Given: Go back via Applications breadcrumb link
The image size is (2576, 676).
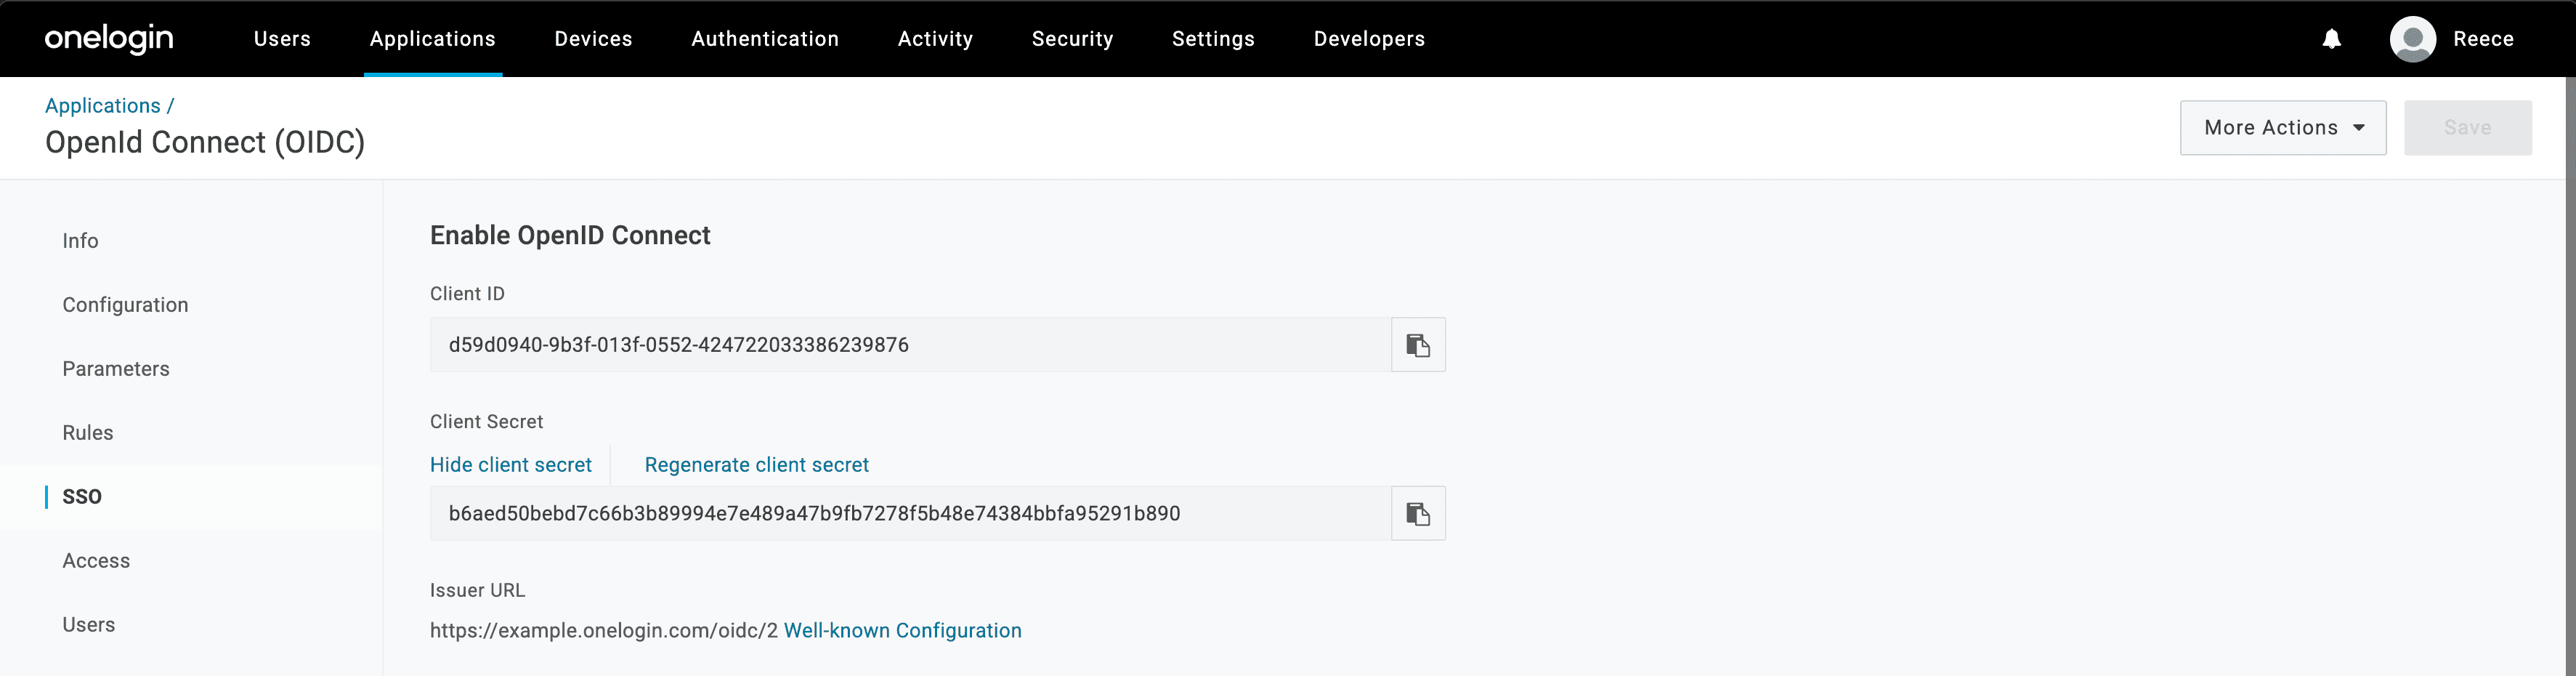Looking at the screenshot, I should point(103,106).
